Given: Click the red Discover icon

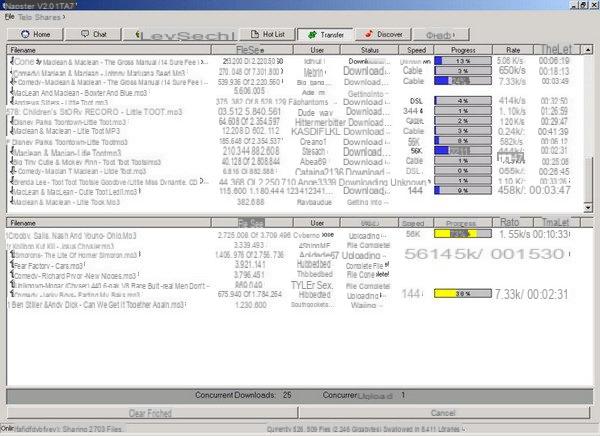Looking at the screenshot, I should pos(368,34).
